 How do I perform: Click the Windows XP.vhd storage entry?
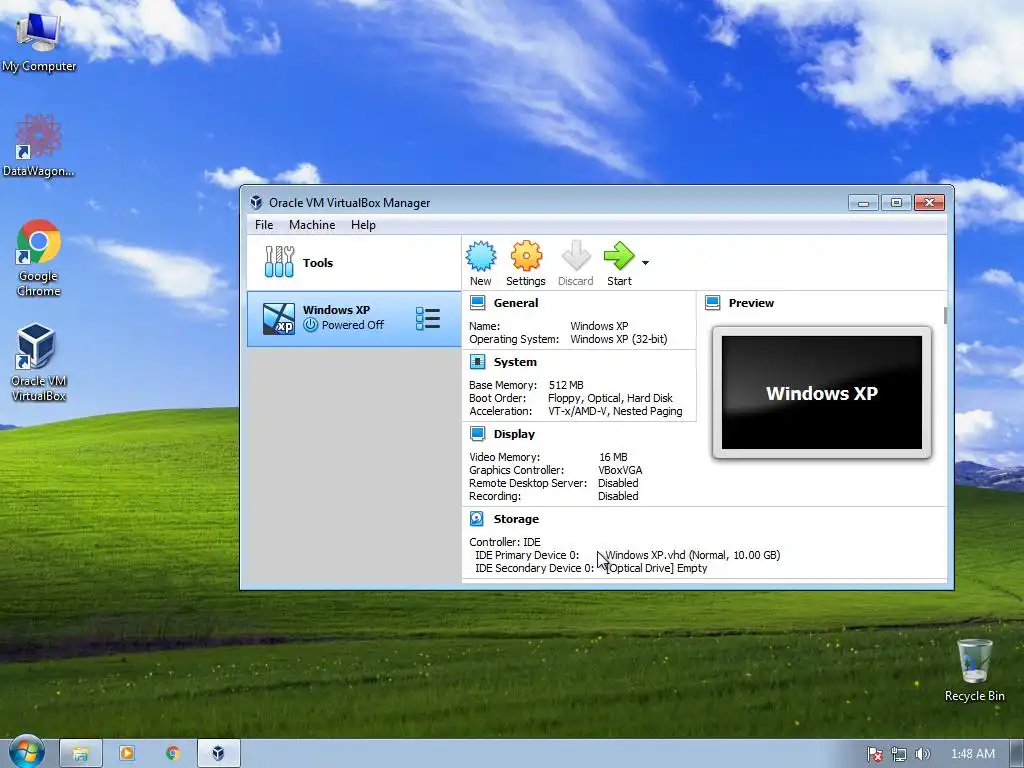(x=693, y=555)
